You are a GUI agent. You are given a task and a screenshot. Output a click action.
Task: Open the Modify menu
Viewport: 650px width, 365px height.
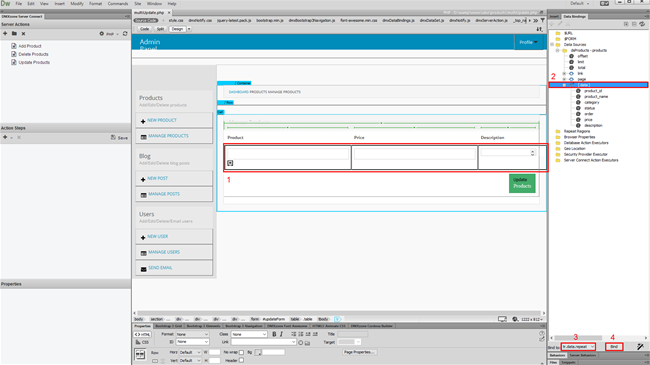pyautogui.click(x=77, y=3)
